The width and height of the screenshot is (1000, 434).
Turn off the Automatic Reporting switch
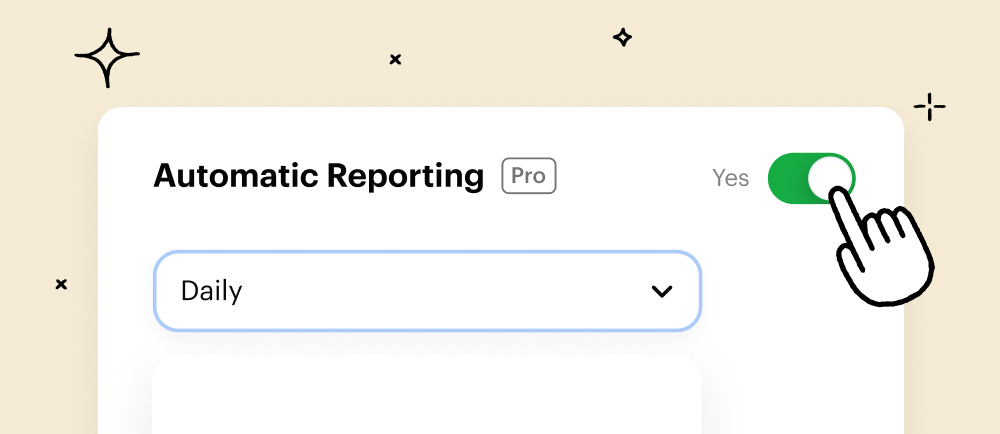pos(811,178)
